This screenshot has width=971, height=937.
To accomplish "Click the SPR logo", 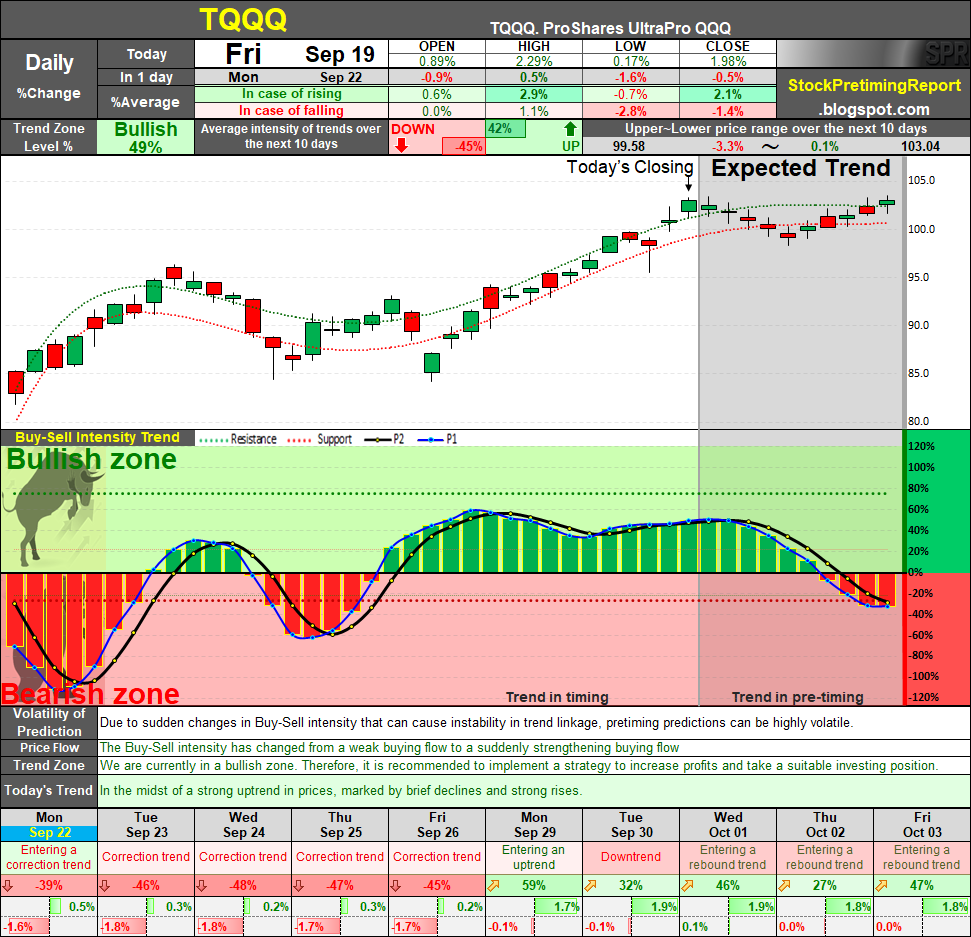I will pyautogui.click(x=946, y=54).
